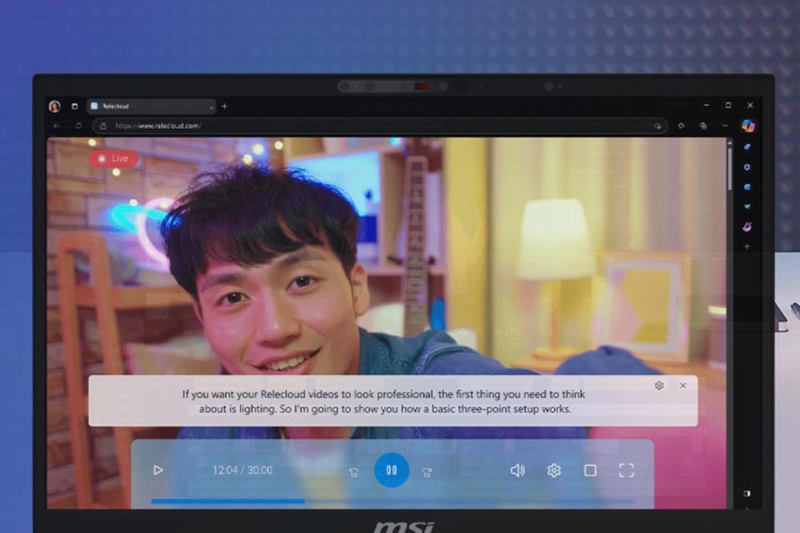The width and height of the screenshot is (800, 533).
Task: Open the tab actions menu icon
Action: coord(74,106)
